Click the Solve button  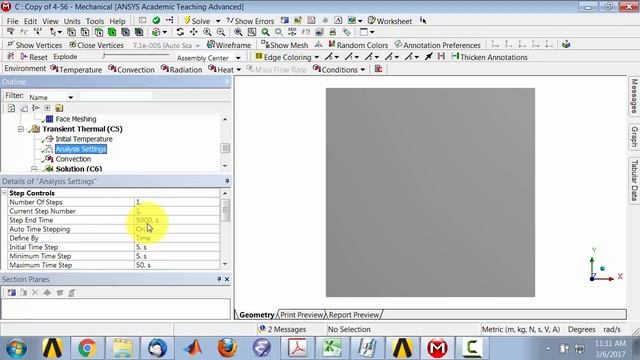click(197, 21)
